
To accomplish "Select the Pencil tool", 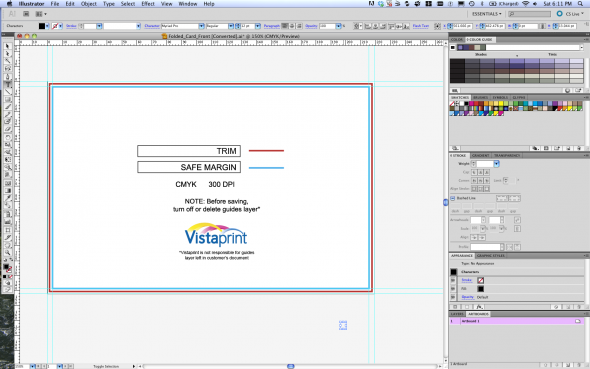I will (8, 114).
